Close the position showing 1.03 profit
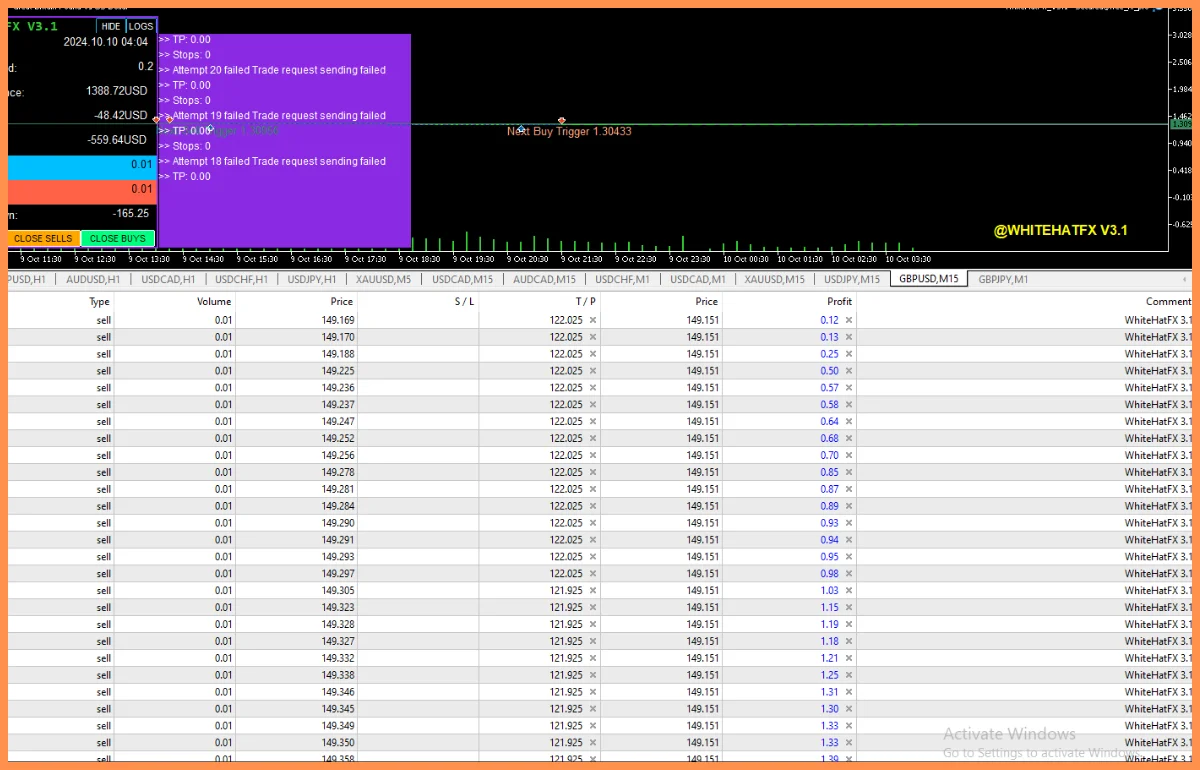The width and height of the screenshot is (1200, 770). pyautogui.click(x=849, y=590)
